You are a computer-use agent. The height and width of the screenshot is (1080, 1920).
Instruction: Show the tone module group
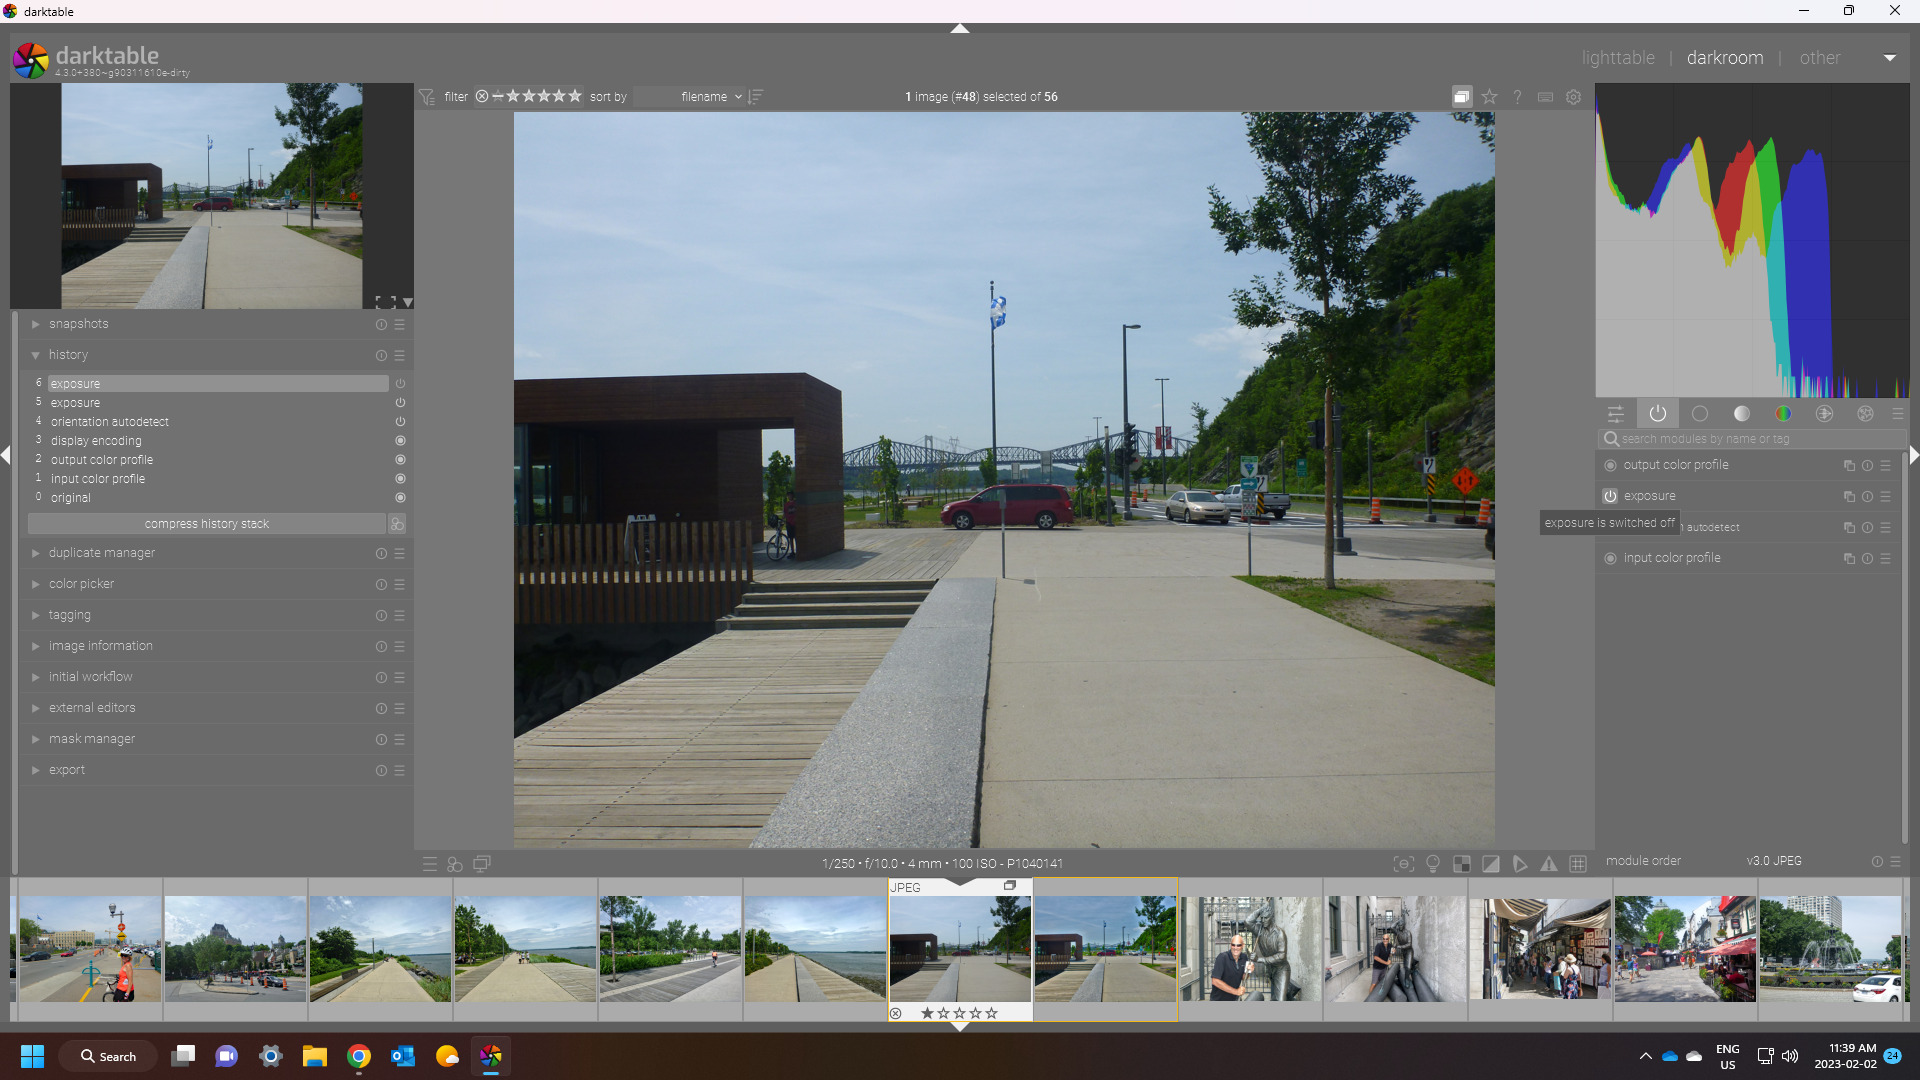[1742, 414]
